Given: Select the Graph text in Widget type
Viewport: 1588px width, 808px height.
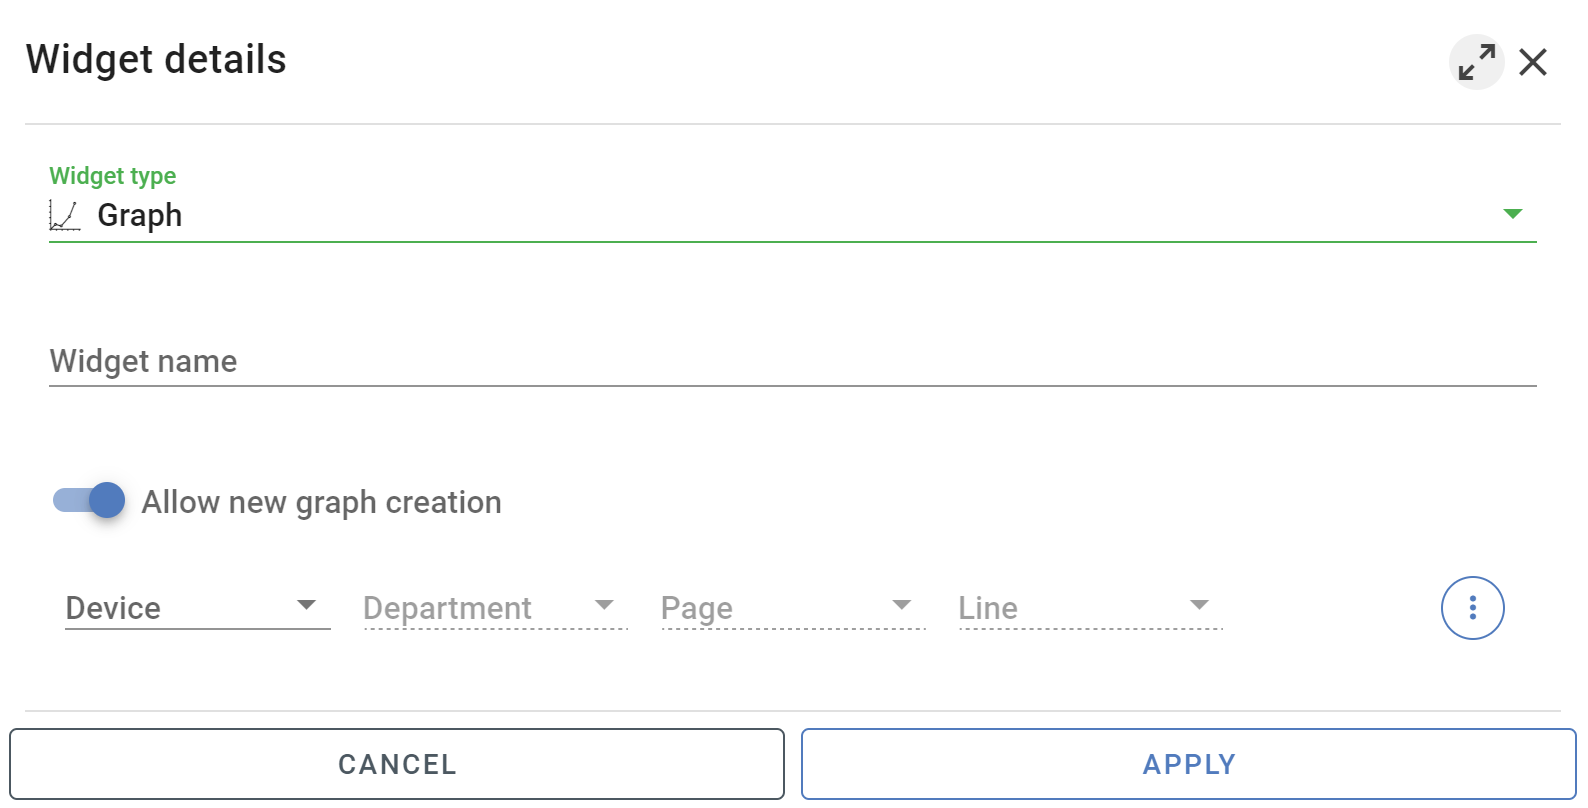Looking at the screenshot, I should (x=139, y=214).
